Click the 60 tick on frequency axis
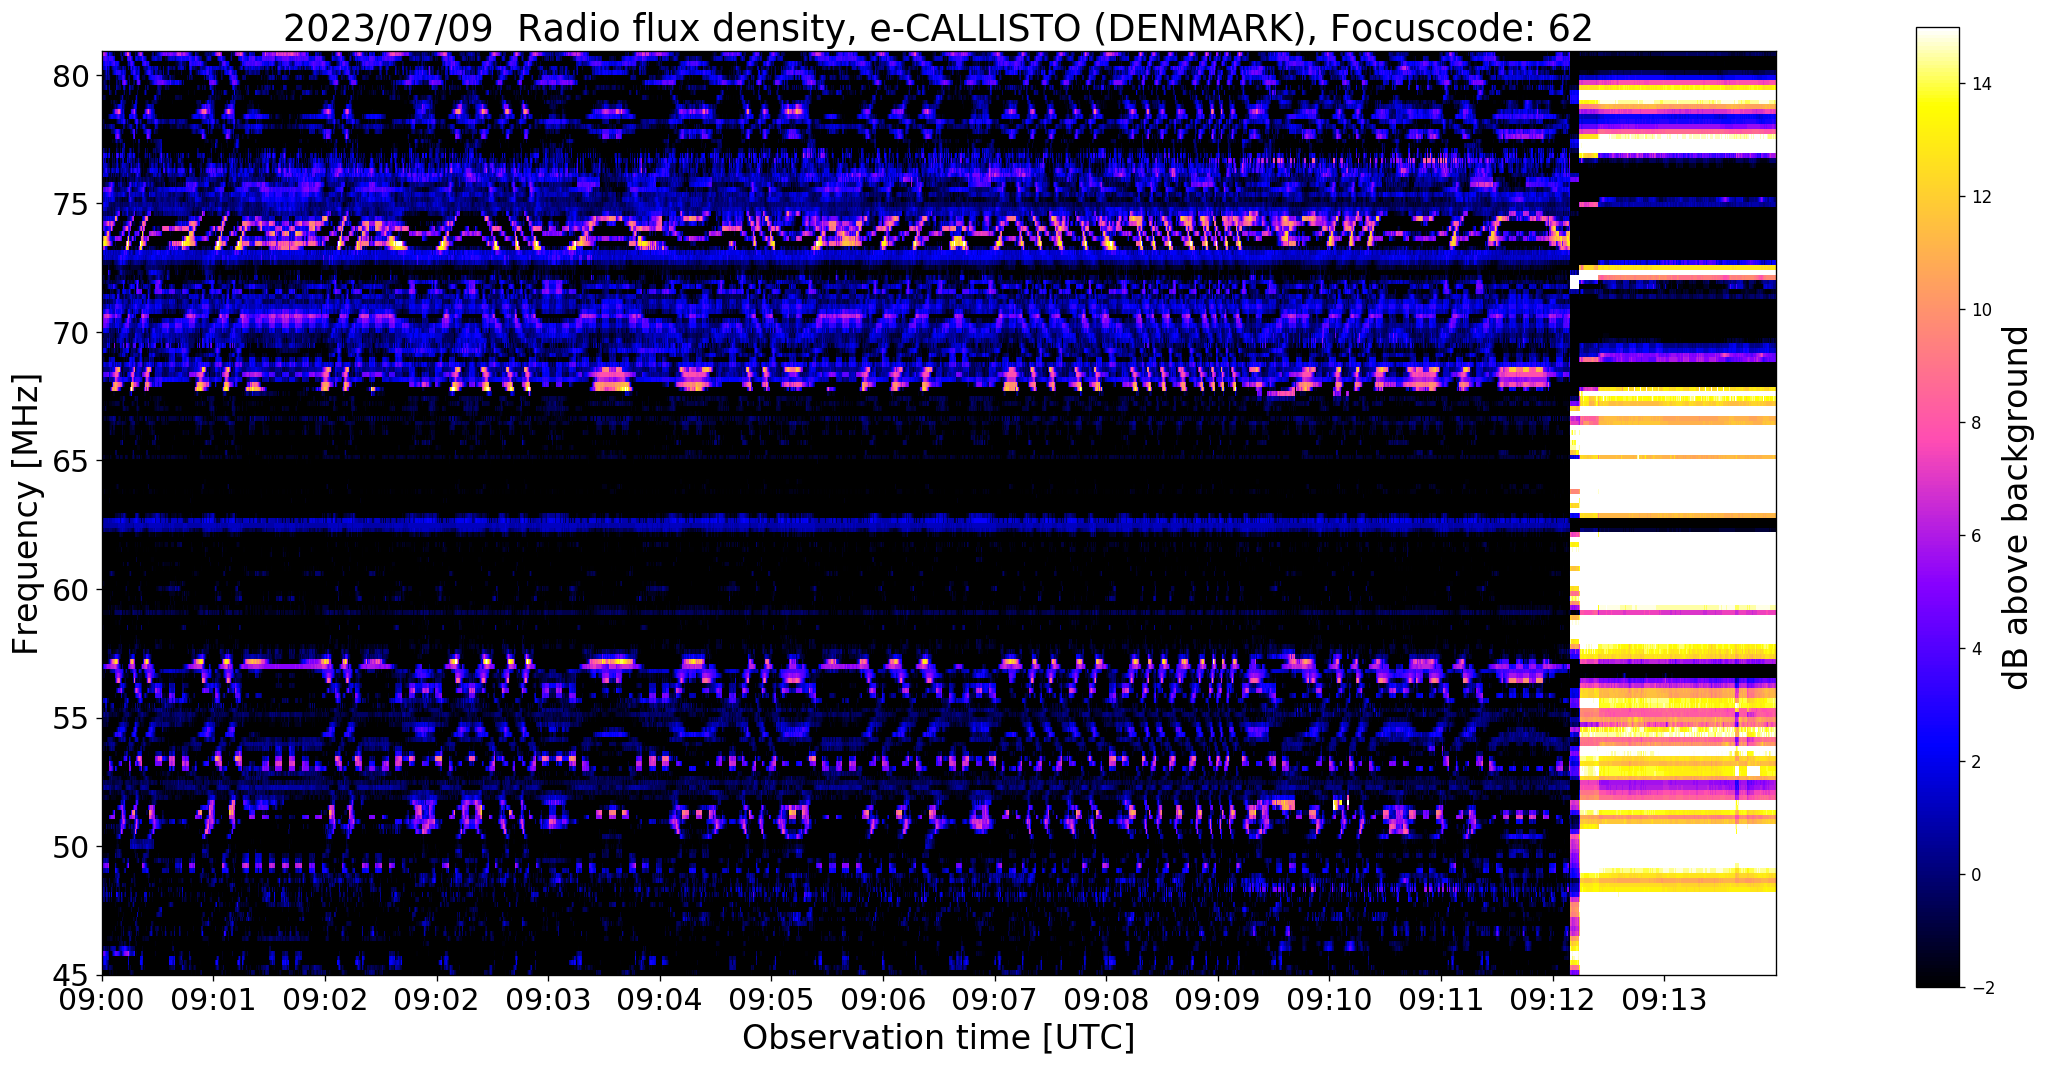The width and height of the screenshot is (2047, 1067). (x=73, y=590)
